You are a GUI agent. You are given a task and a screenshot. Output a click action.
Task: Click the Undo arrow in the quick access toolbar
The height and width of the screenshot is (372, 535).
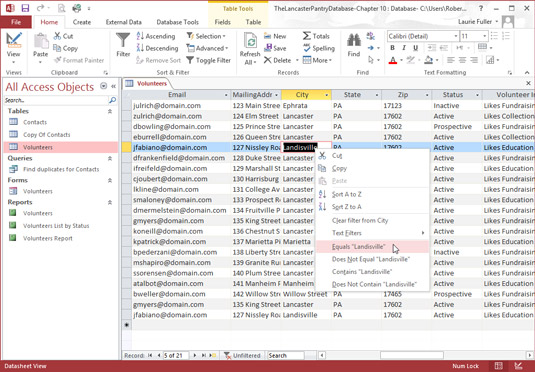click(x=40, y=8)
